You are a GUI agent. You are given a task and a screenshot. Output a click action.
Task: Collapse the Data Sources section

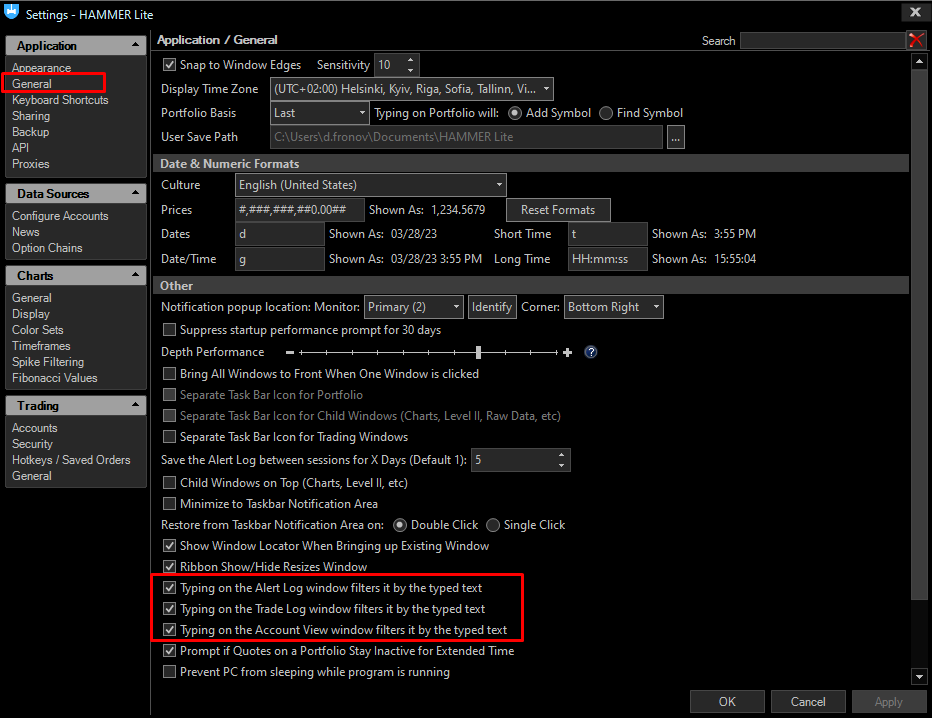(x=135, y=193)
